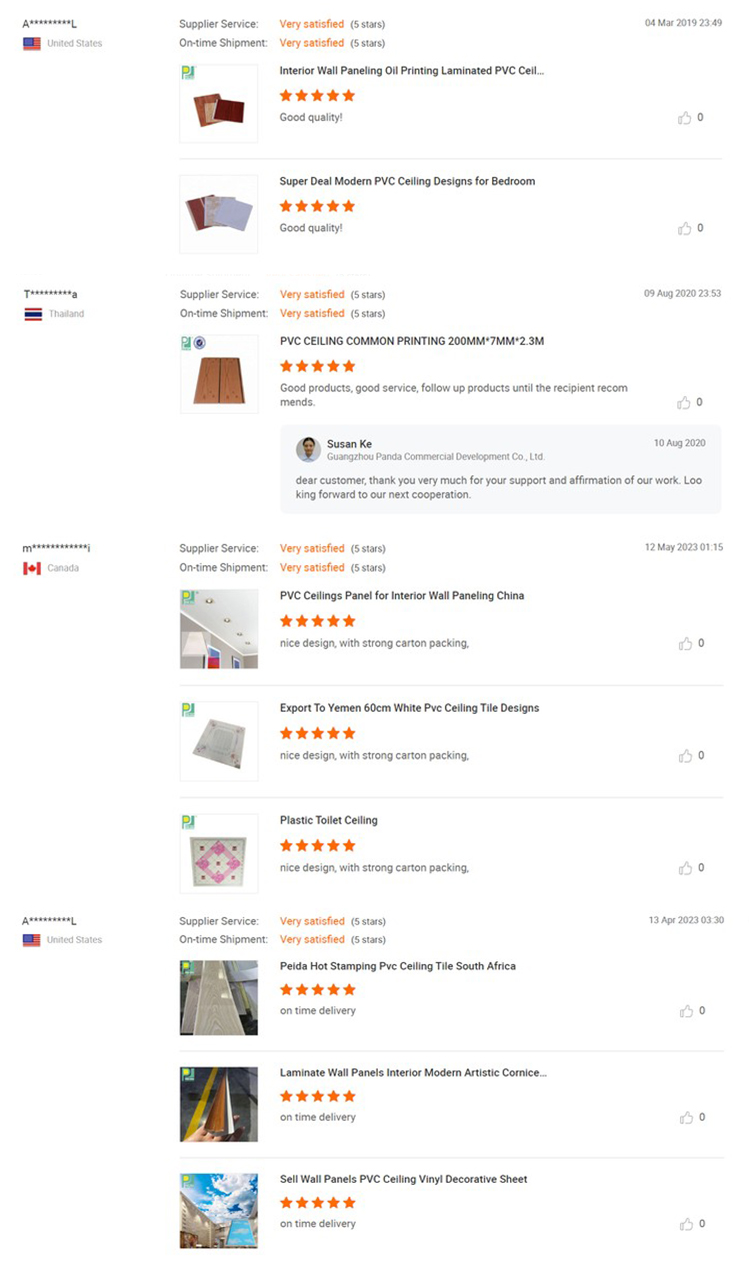
Task: Click the wood-grain PVC CEILING COMMON PRINTING thumbnail
Action: click(218, 373)
